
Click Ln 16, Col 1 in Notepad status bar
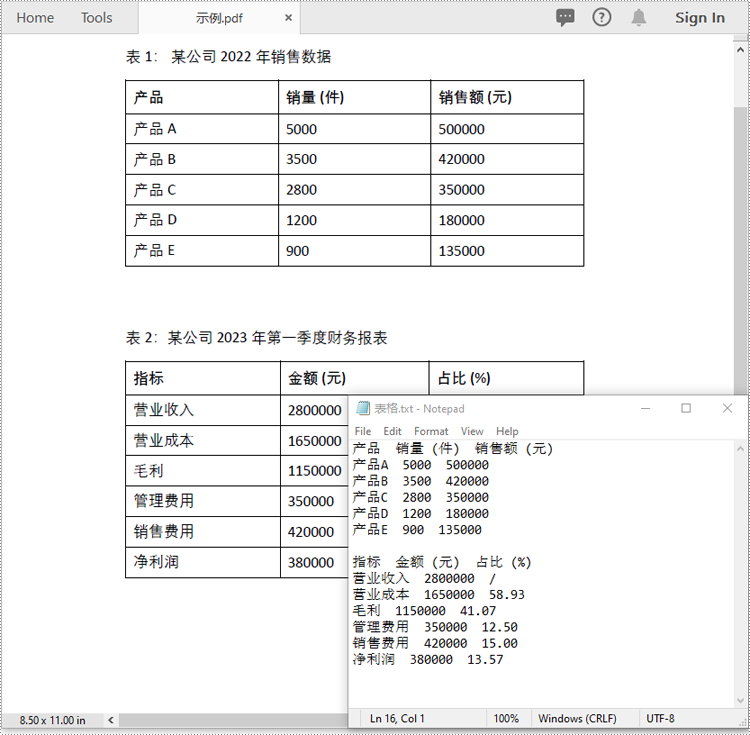pos(397,719)
